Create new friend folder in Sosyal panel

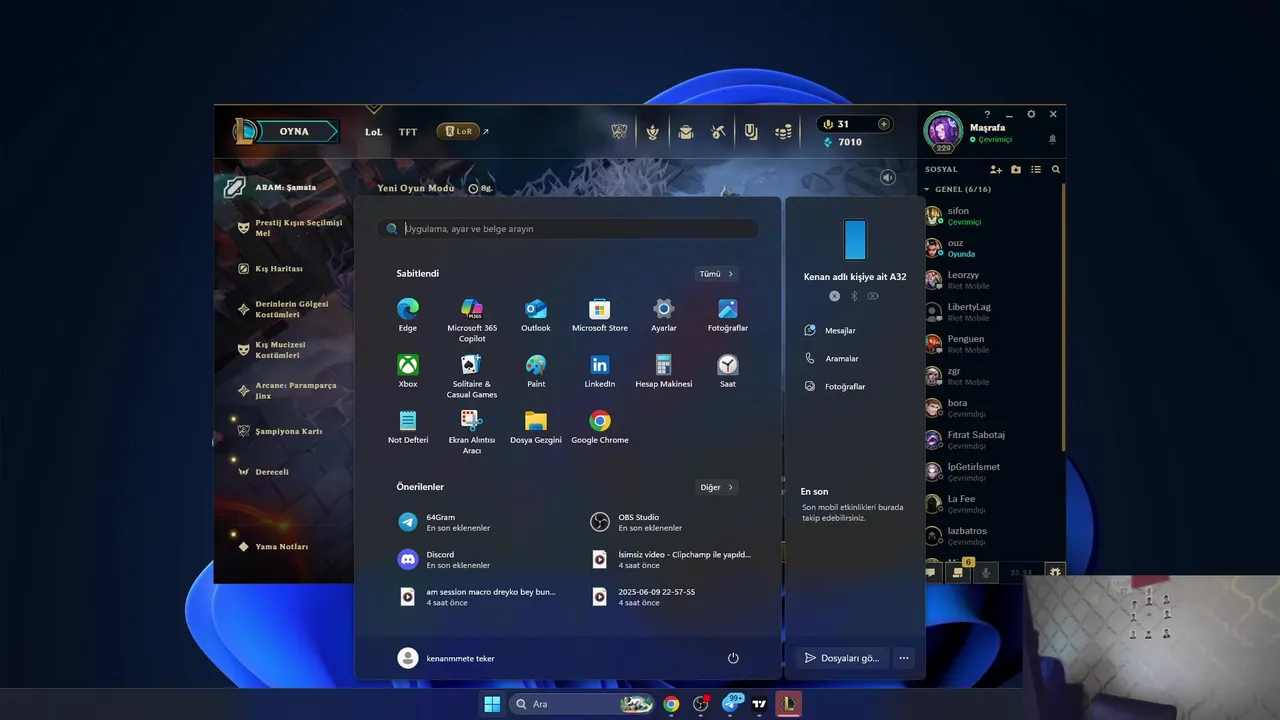tap(1016, 170)
